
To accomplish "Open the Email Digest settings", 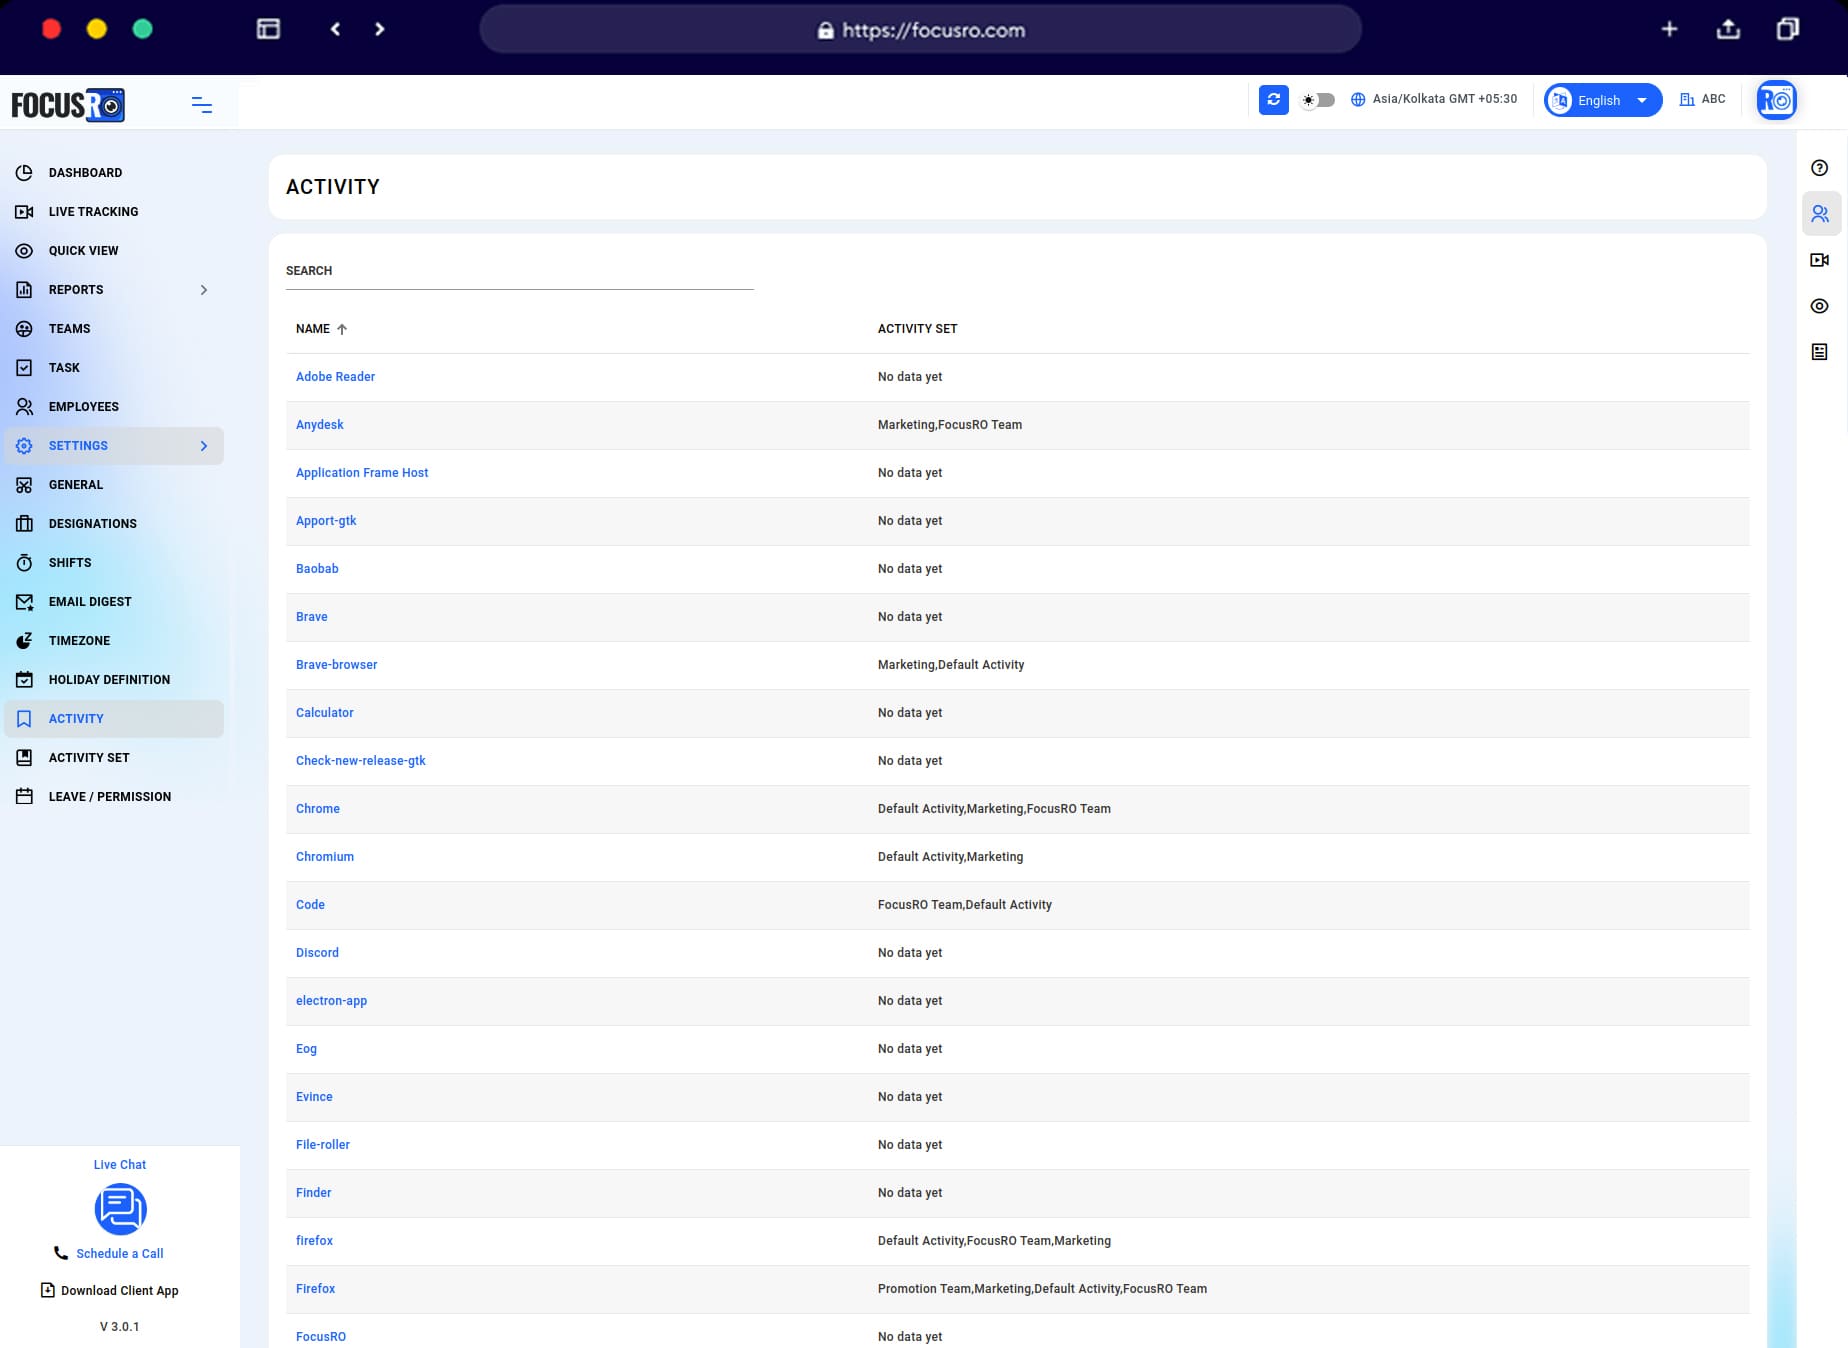I will pyautogui.click(x=90, y=601).
